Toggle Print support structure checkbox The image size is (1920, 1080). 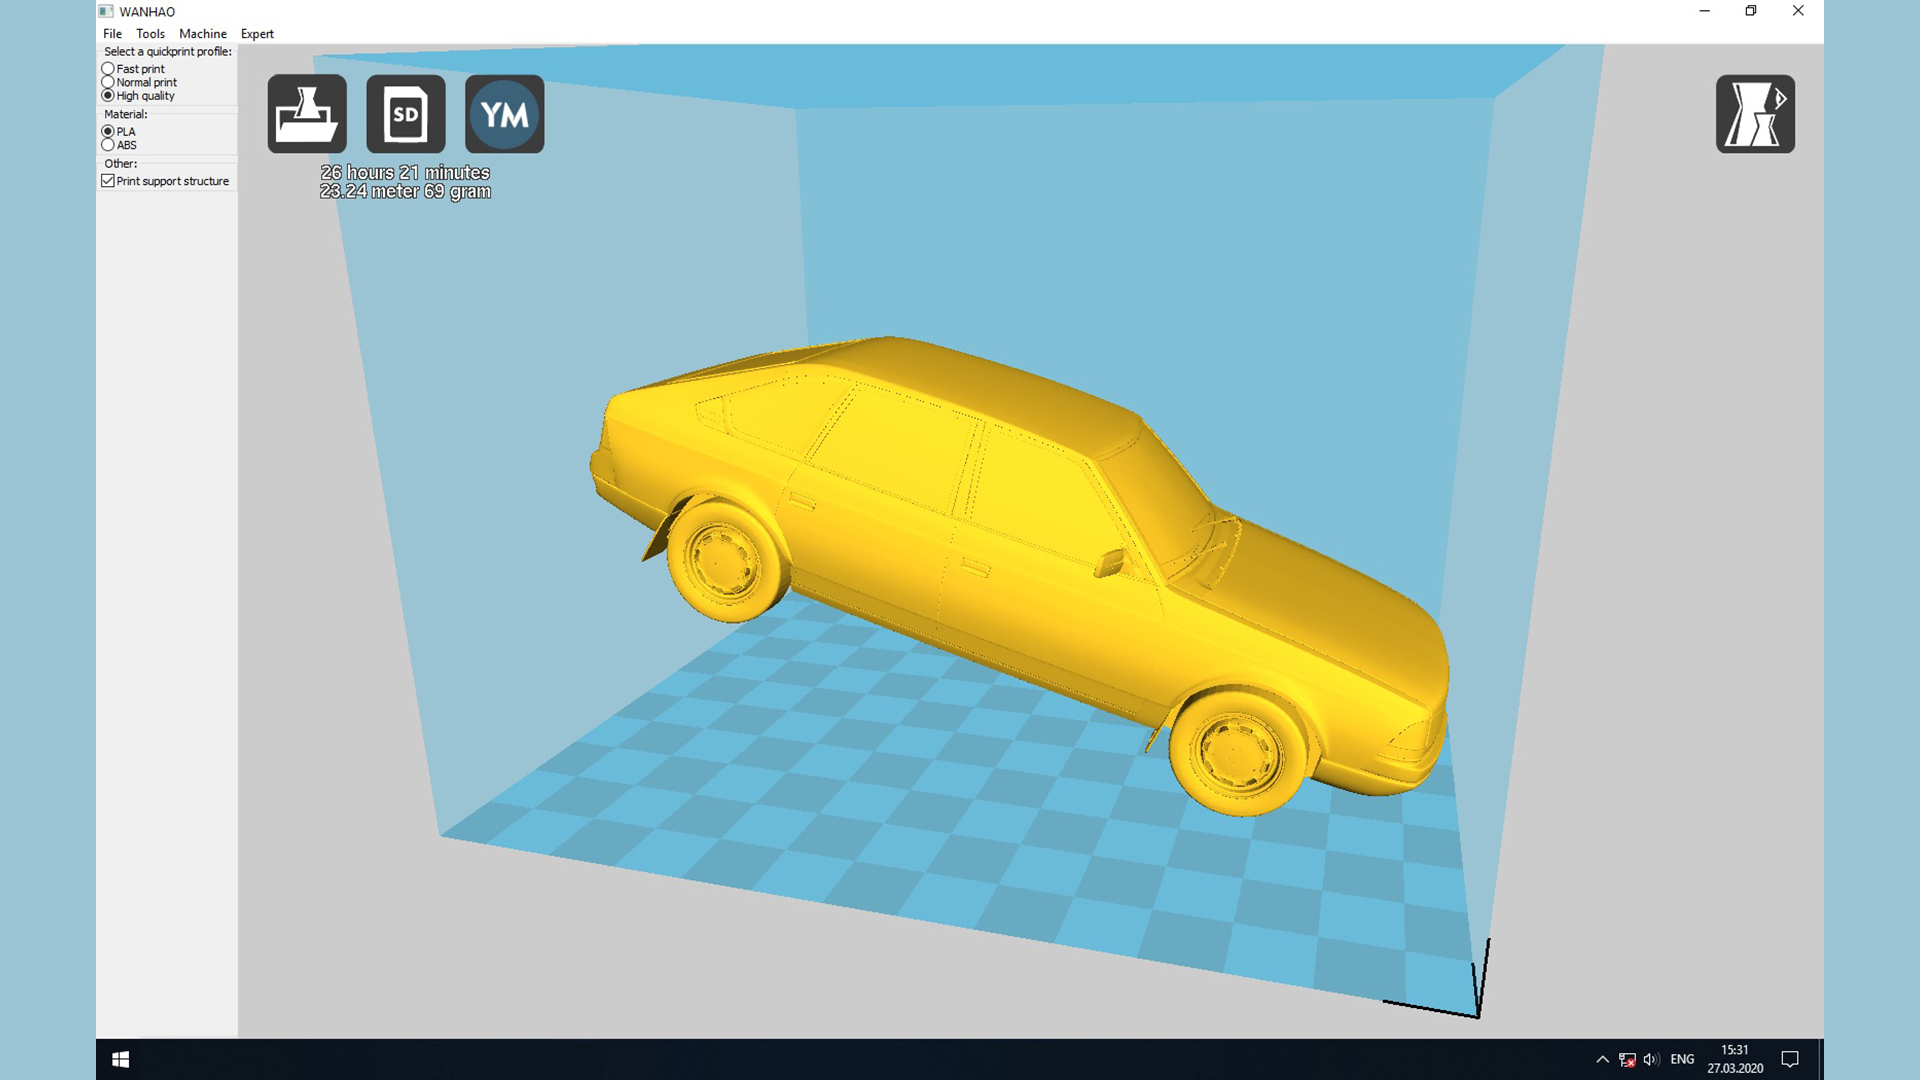click(108, 181)
